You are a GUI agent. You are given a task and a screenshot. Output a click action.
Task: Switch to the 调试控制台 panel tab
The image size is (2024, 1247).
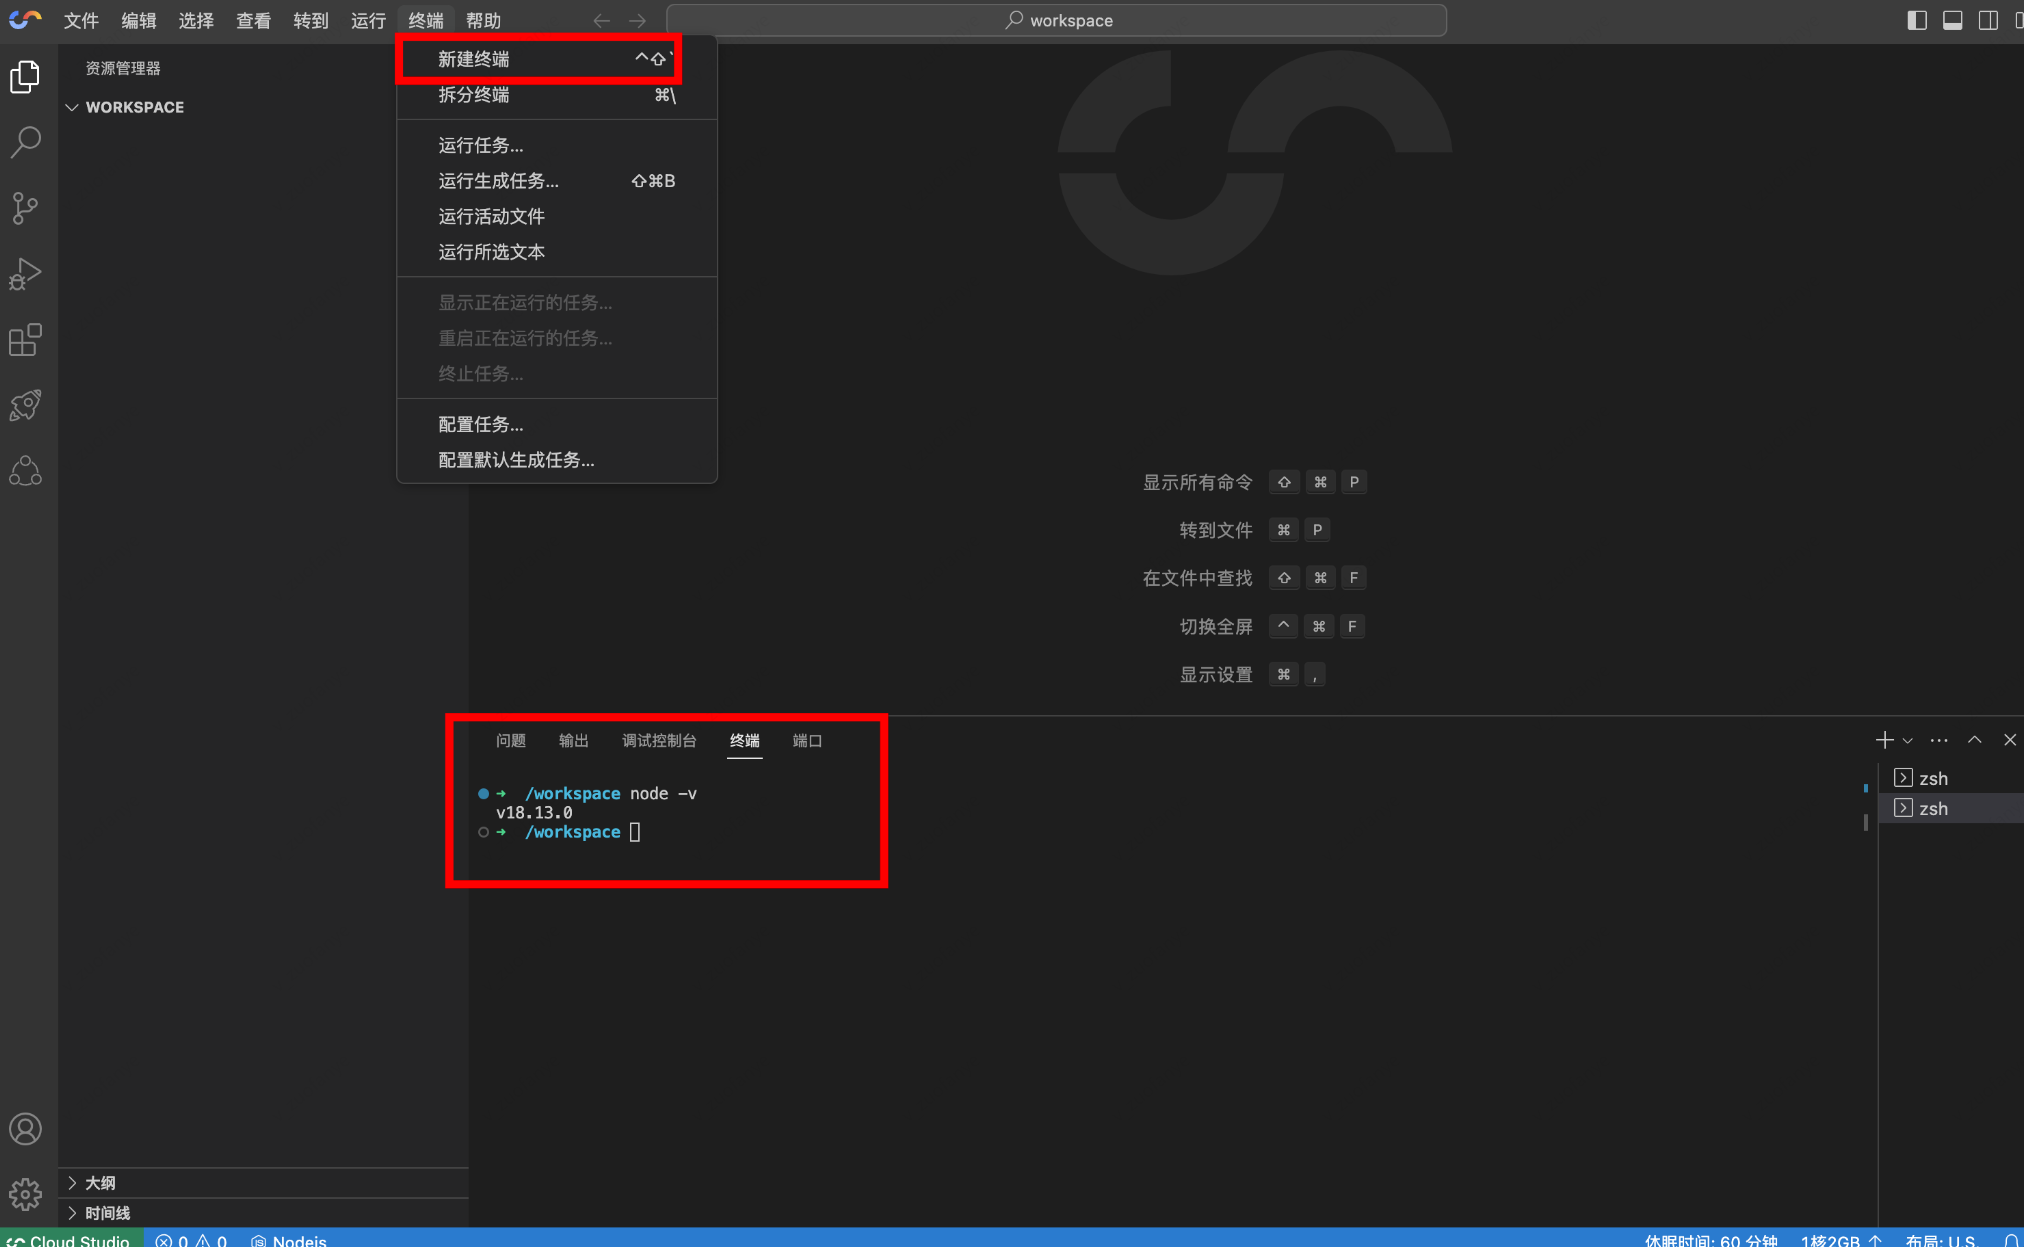[658, 741]
